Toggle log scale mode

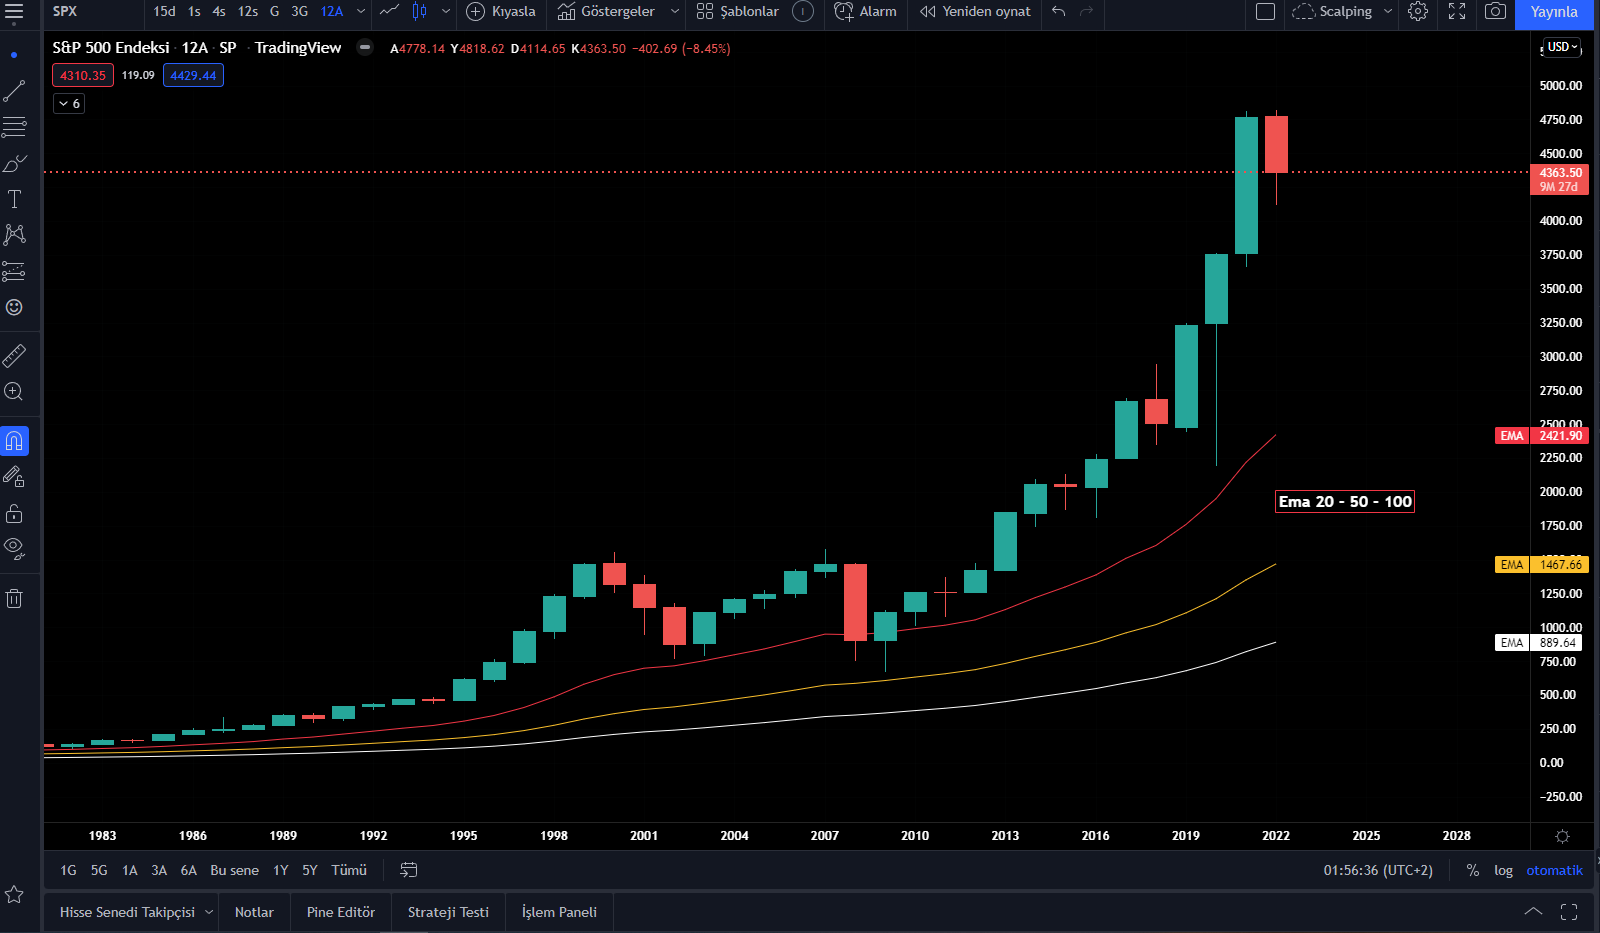point(1503,870)
